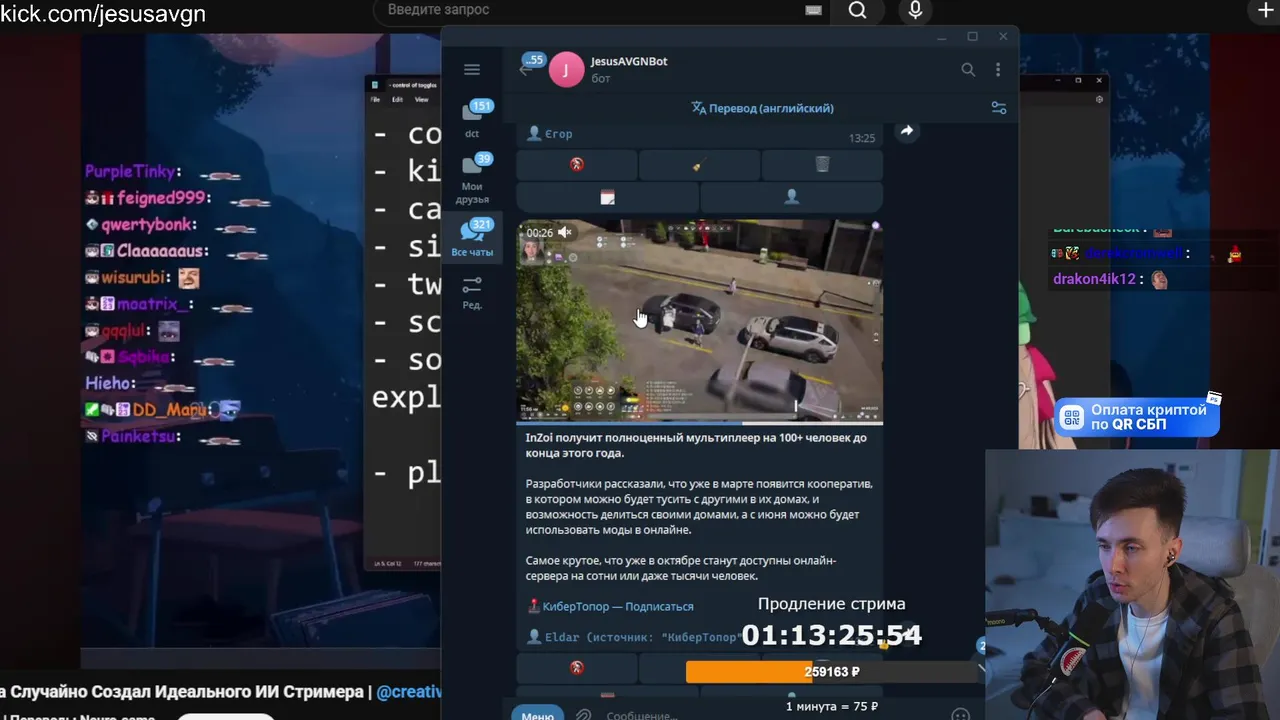Screen dimensions: 1280x720
Task: Click the create plus icon in browser
Action: pos(1264,10)
